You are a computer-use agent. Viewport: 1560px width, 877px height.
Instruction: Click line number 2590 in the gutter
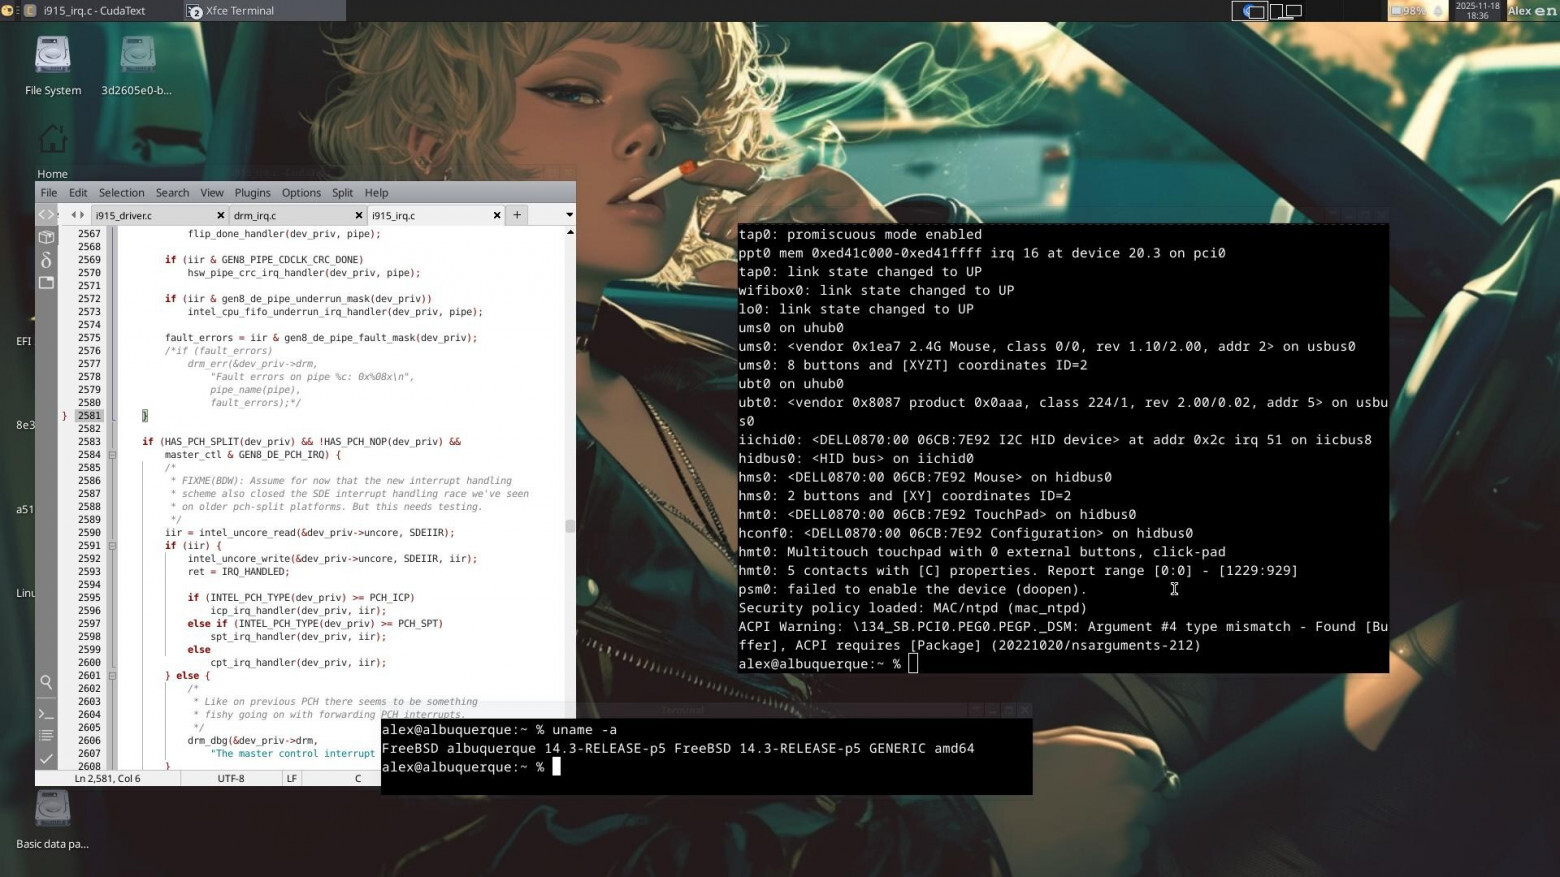pos(89,533)
